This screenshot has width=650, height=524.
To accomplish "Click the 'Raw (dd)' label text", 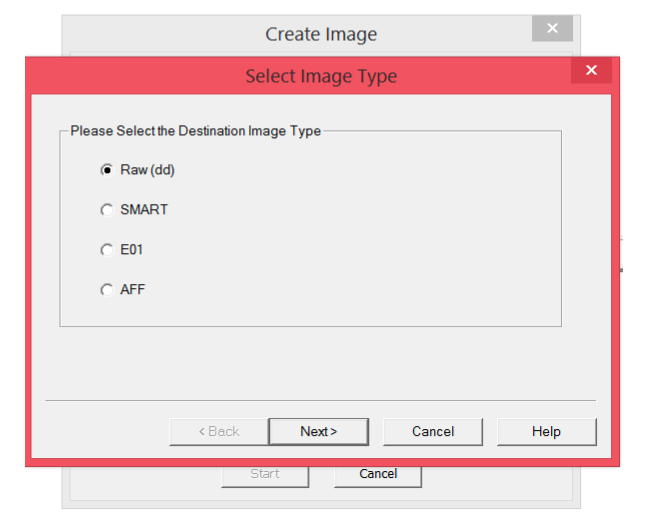I will pyautogui.click(x=147, y=170).
